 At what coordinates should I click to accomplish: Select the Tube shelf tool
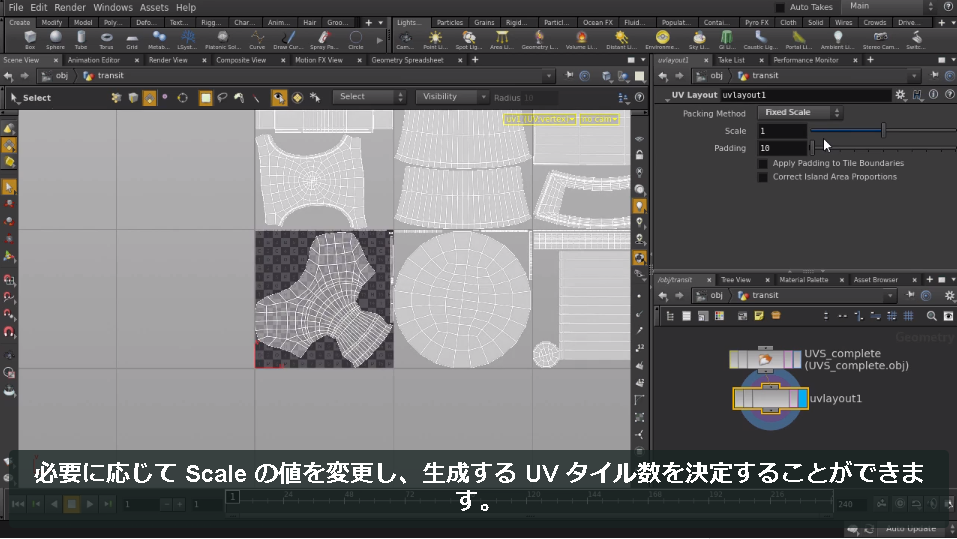click(x=81, y=40)
